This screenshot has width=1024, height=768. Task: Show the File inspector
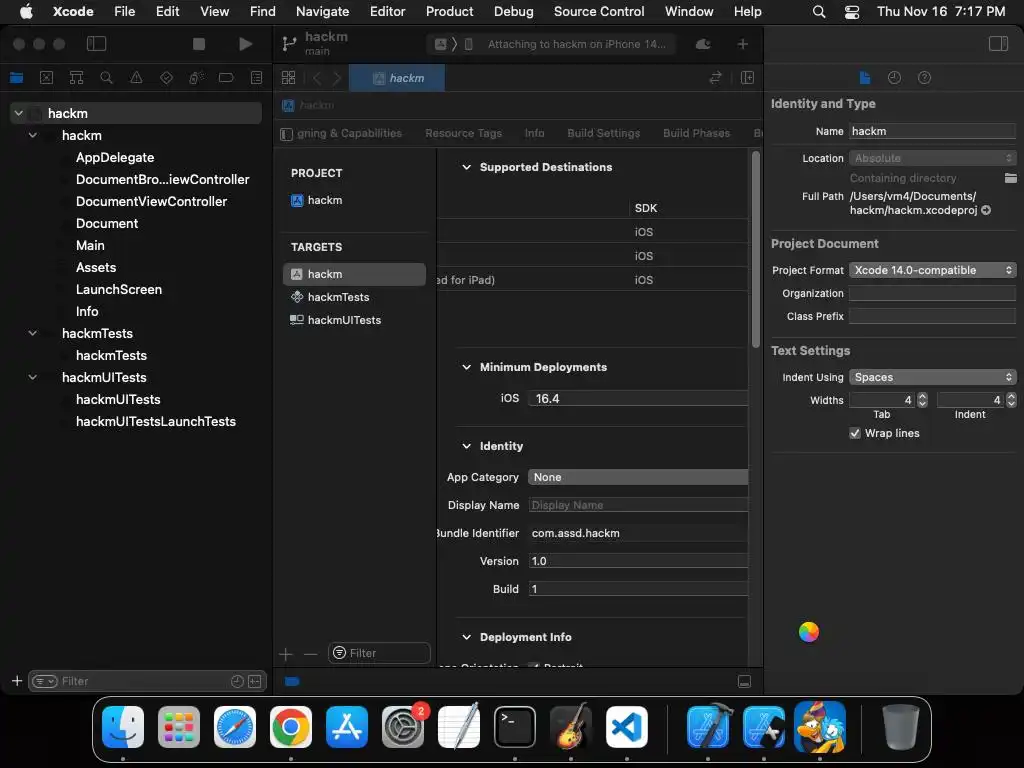(865, 78)
